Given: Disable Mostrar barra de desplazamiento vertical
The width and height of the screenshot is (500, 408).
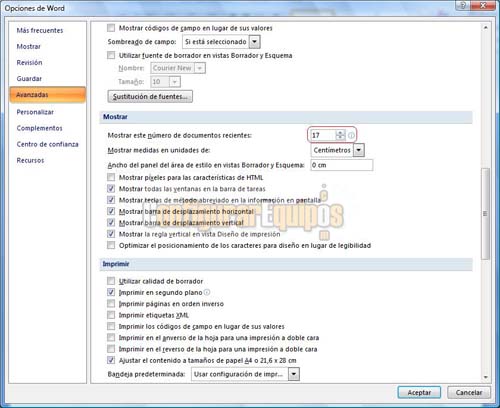Looking at the screenshot, I should (111, 223).
